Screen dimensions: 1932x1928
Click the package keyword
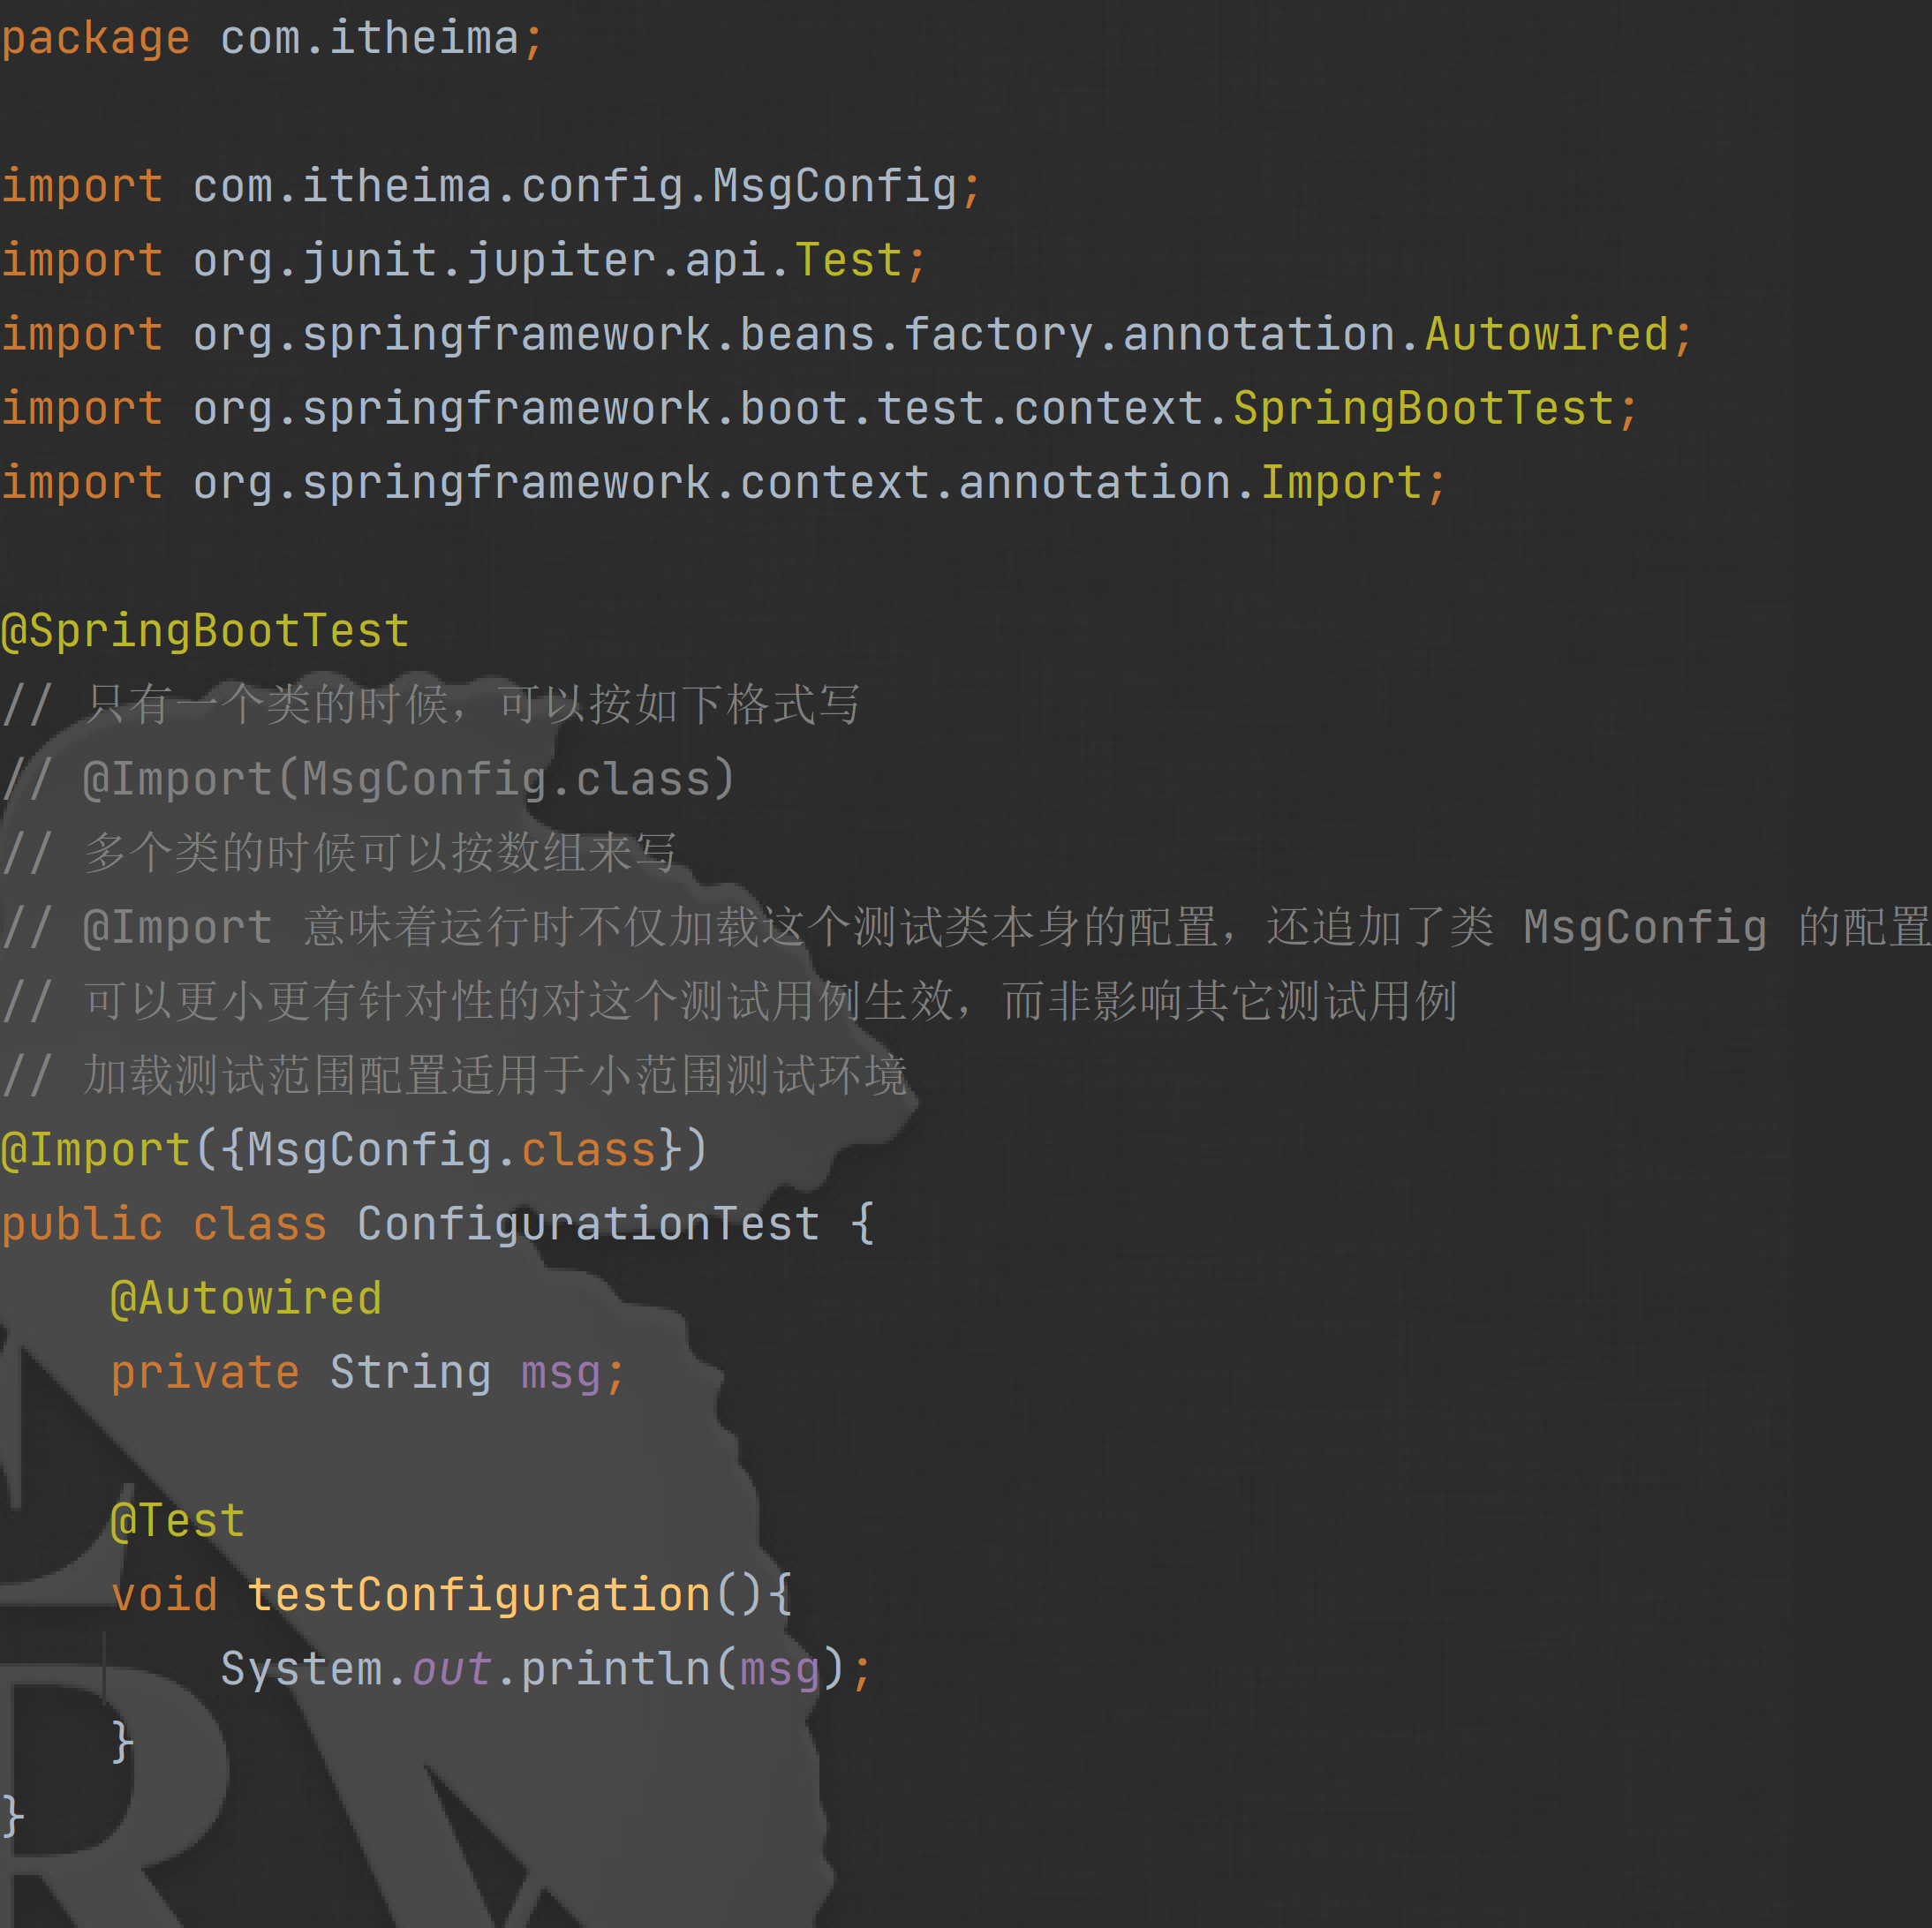point(95,40)
